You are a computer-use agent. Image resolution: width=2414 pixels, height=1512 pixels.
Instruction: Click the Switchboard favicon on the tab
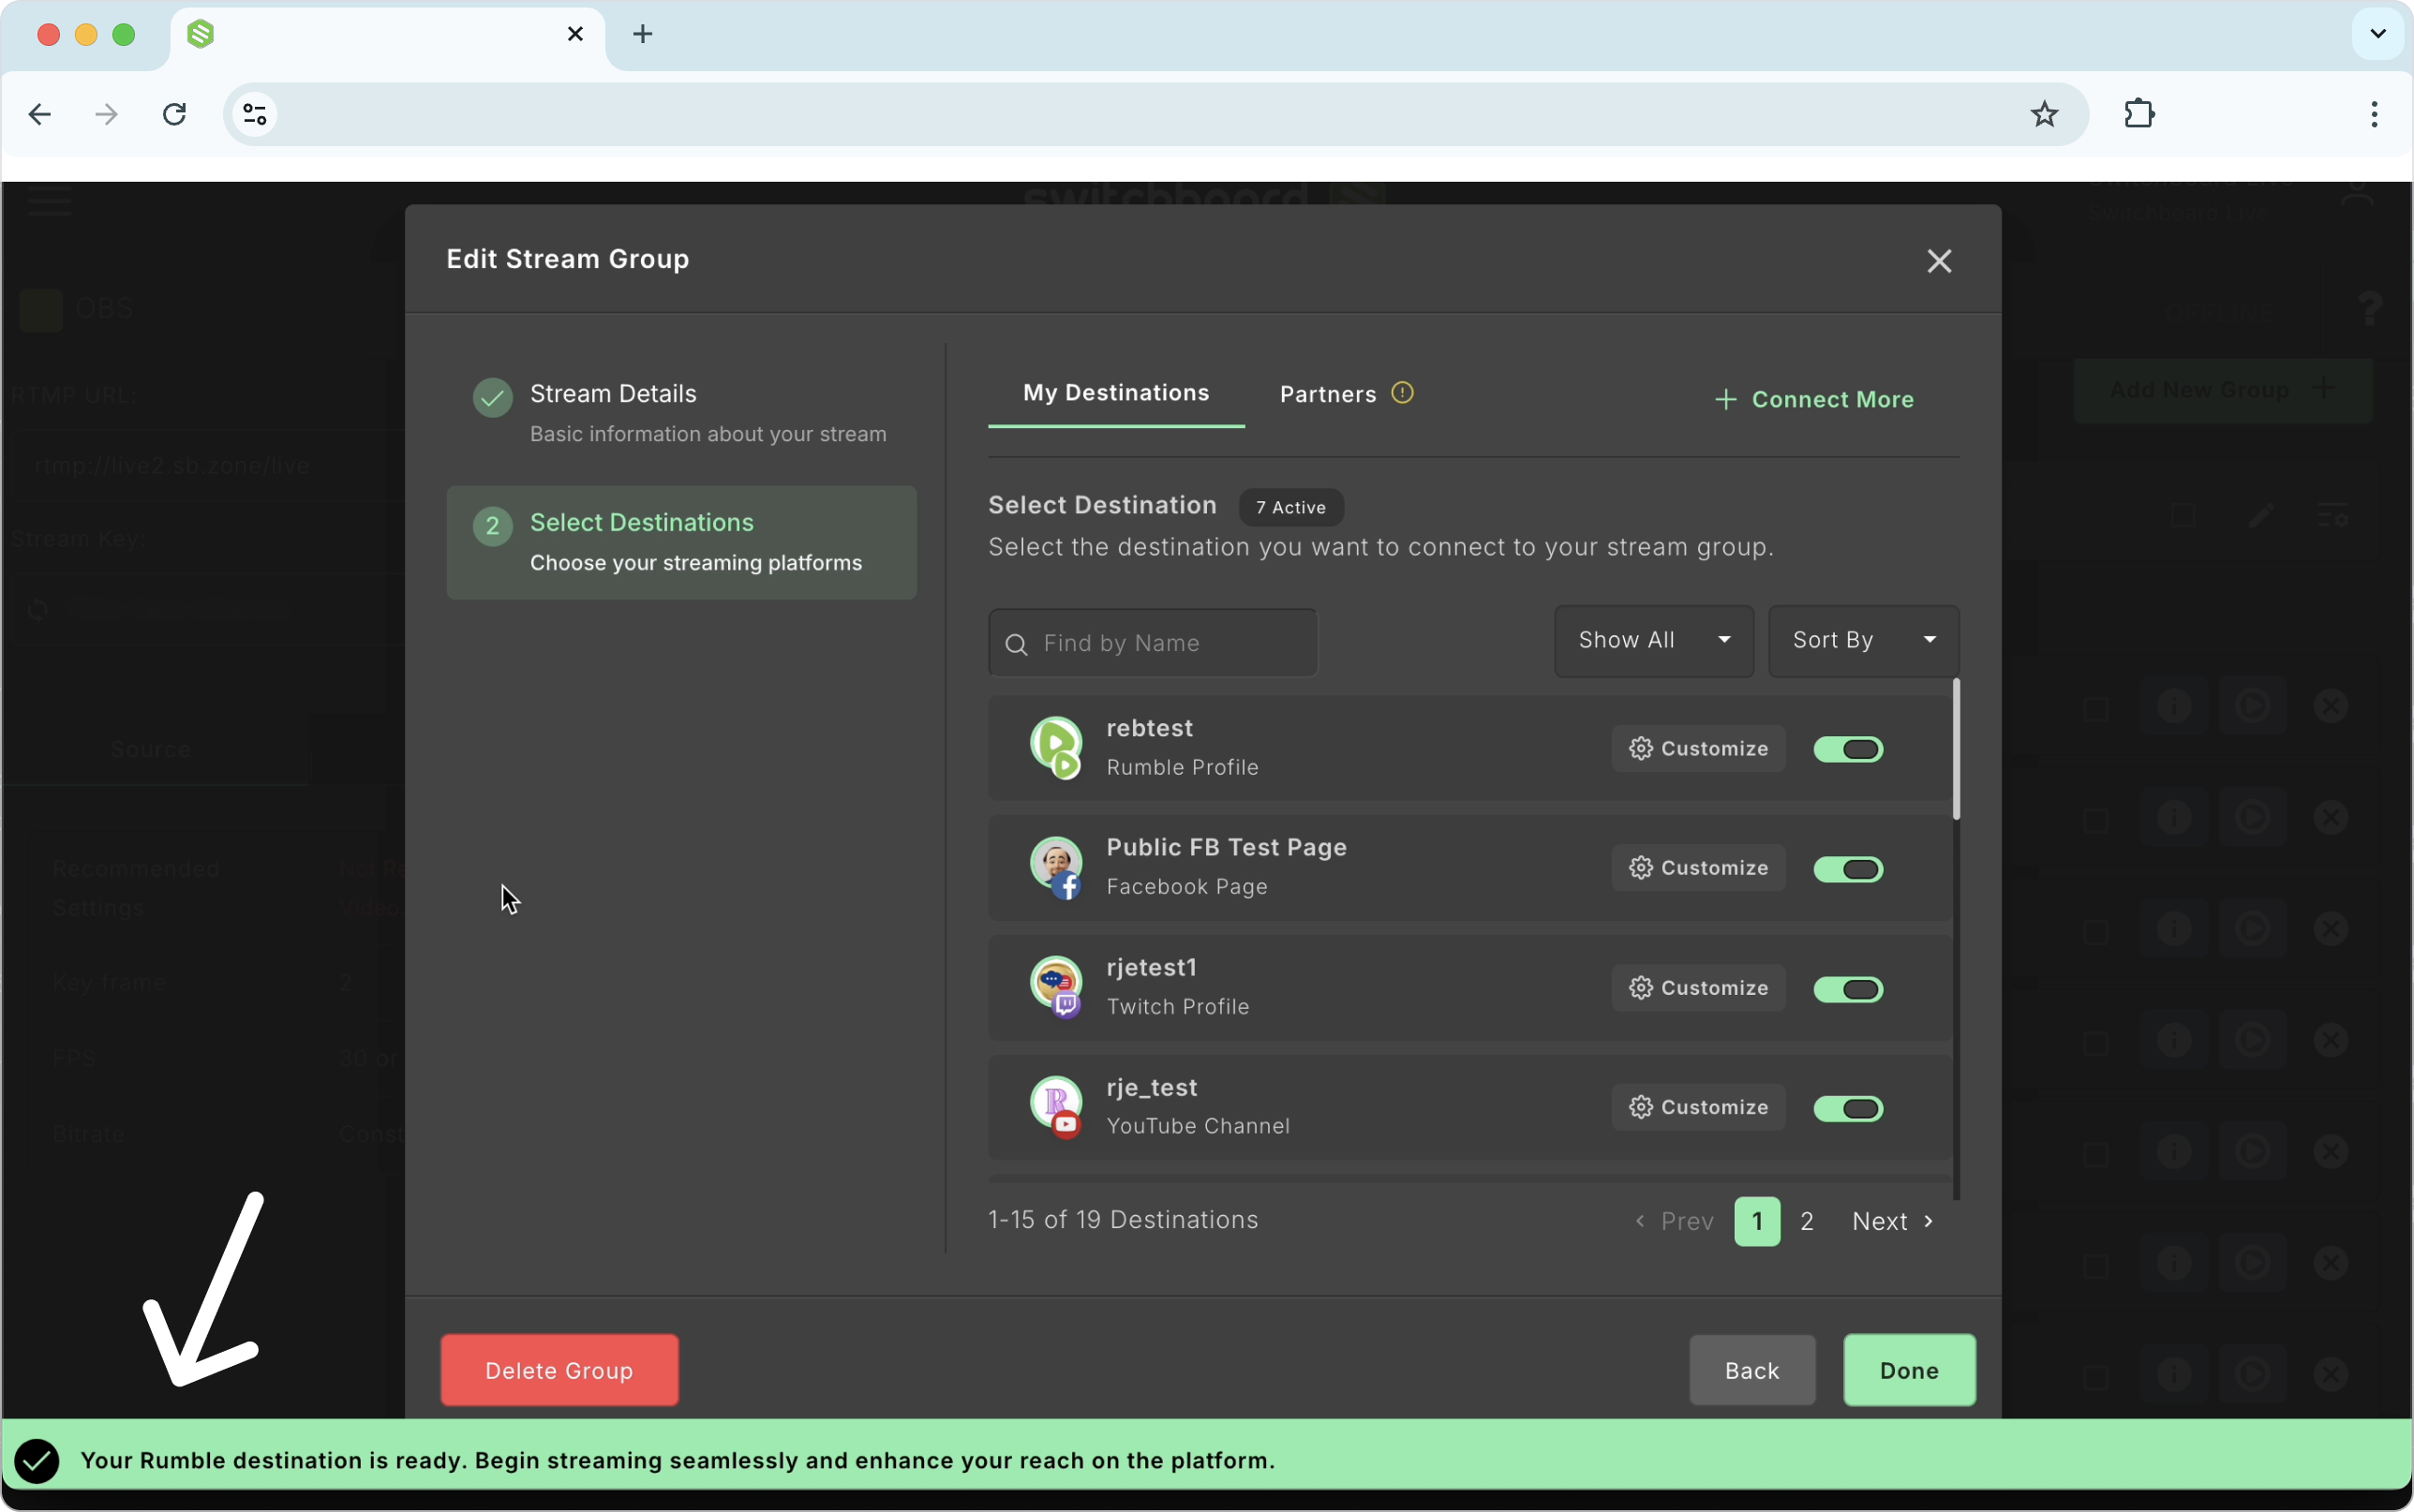point(200,34)
